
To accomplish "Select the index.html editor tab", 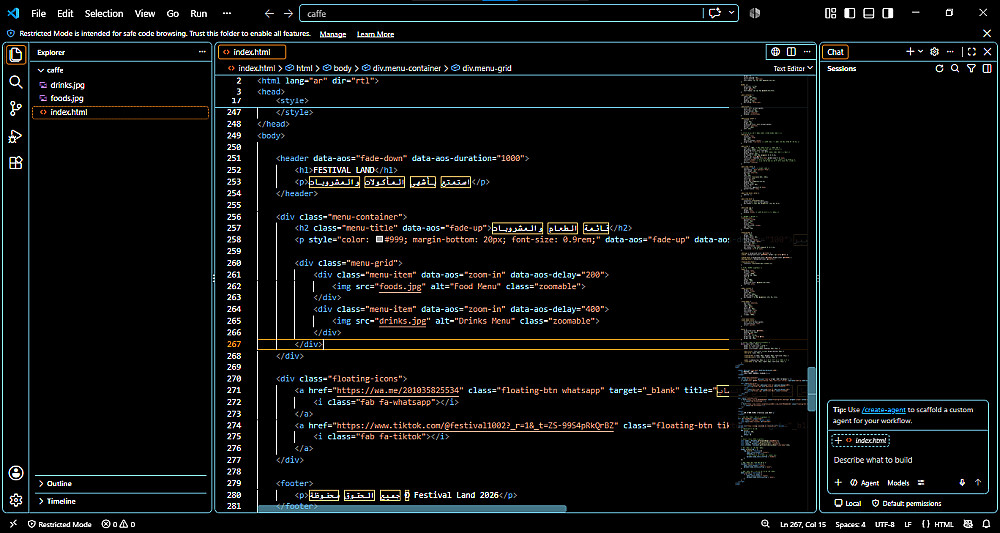I will (x=252, y=52).
